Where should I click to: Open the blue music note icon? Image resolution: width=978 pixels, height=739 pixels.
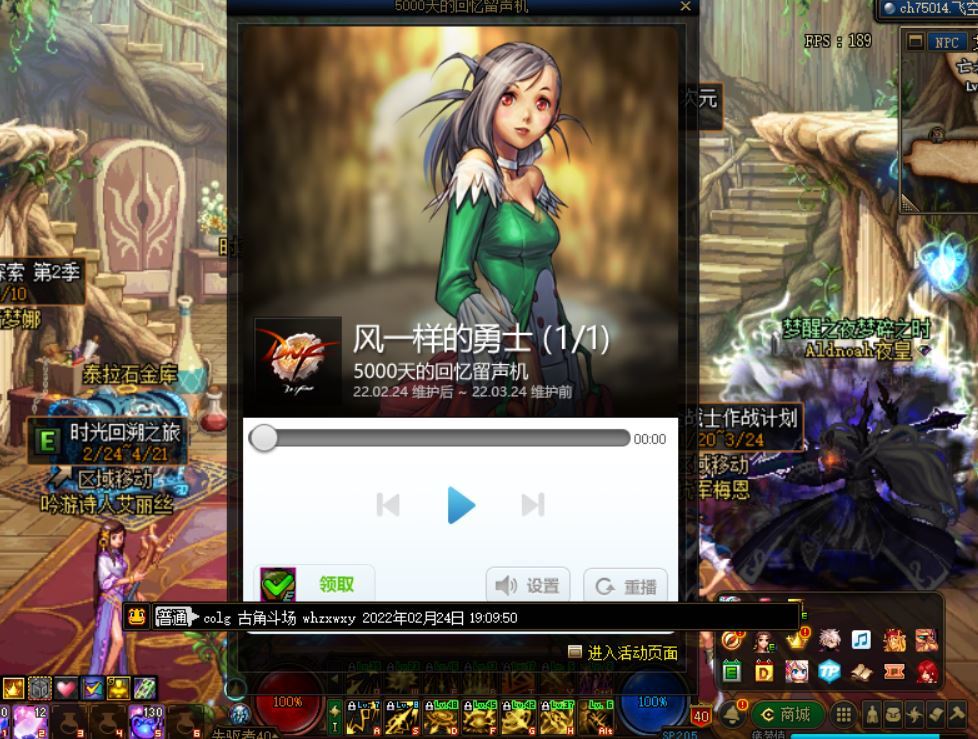pyautogui.click(x=861, y=640)
